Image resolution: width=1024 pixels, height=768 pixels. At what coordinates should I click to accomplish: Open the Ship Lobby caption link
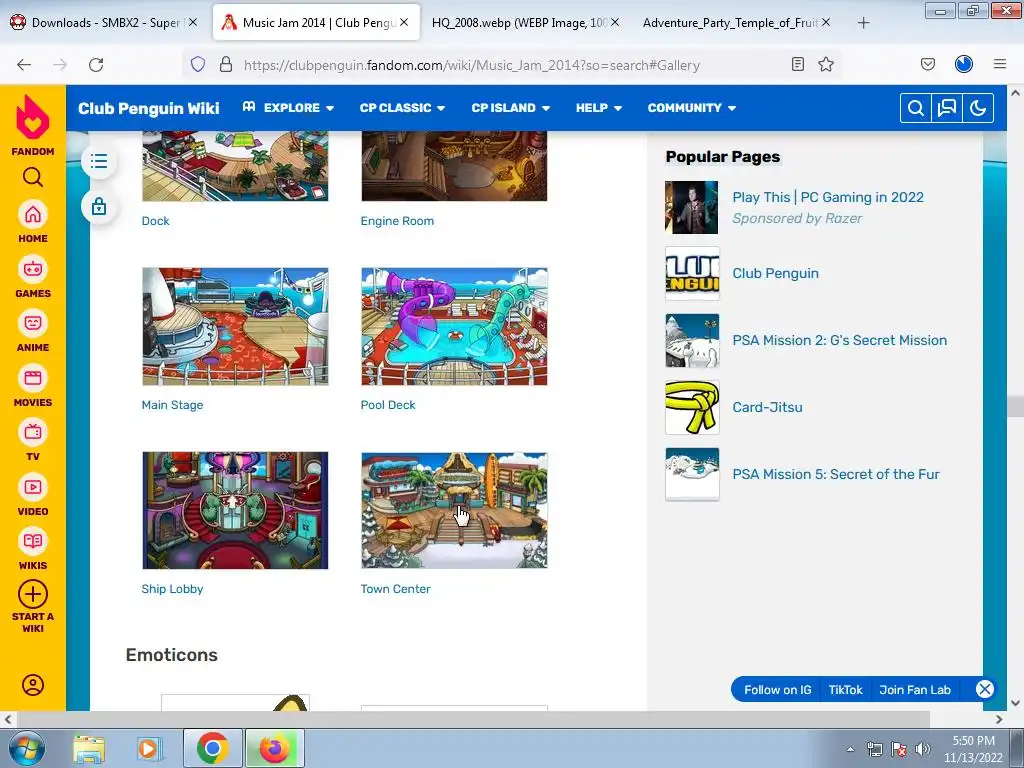click(172, 589)
